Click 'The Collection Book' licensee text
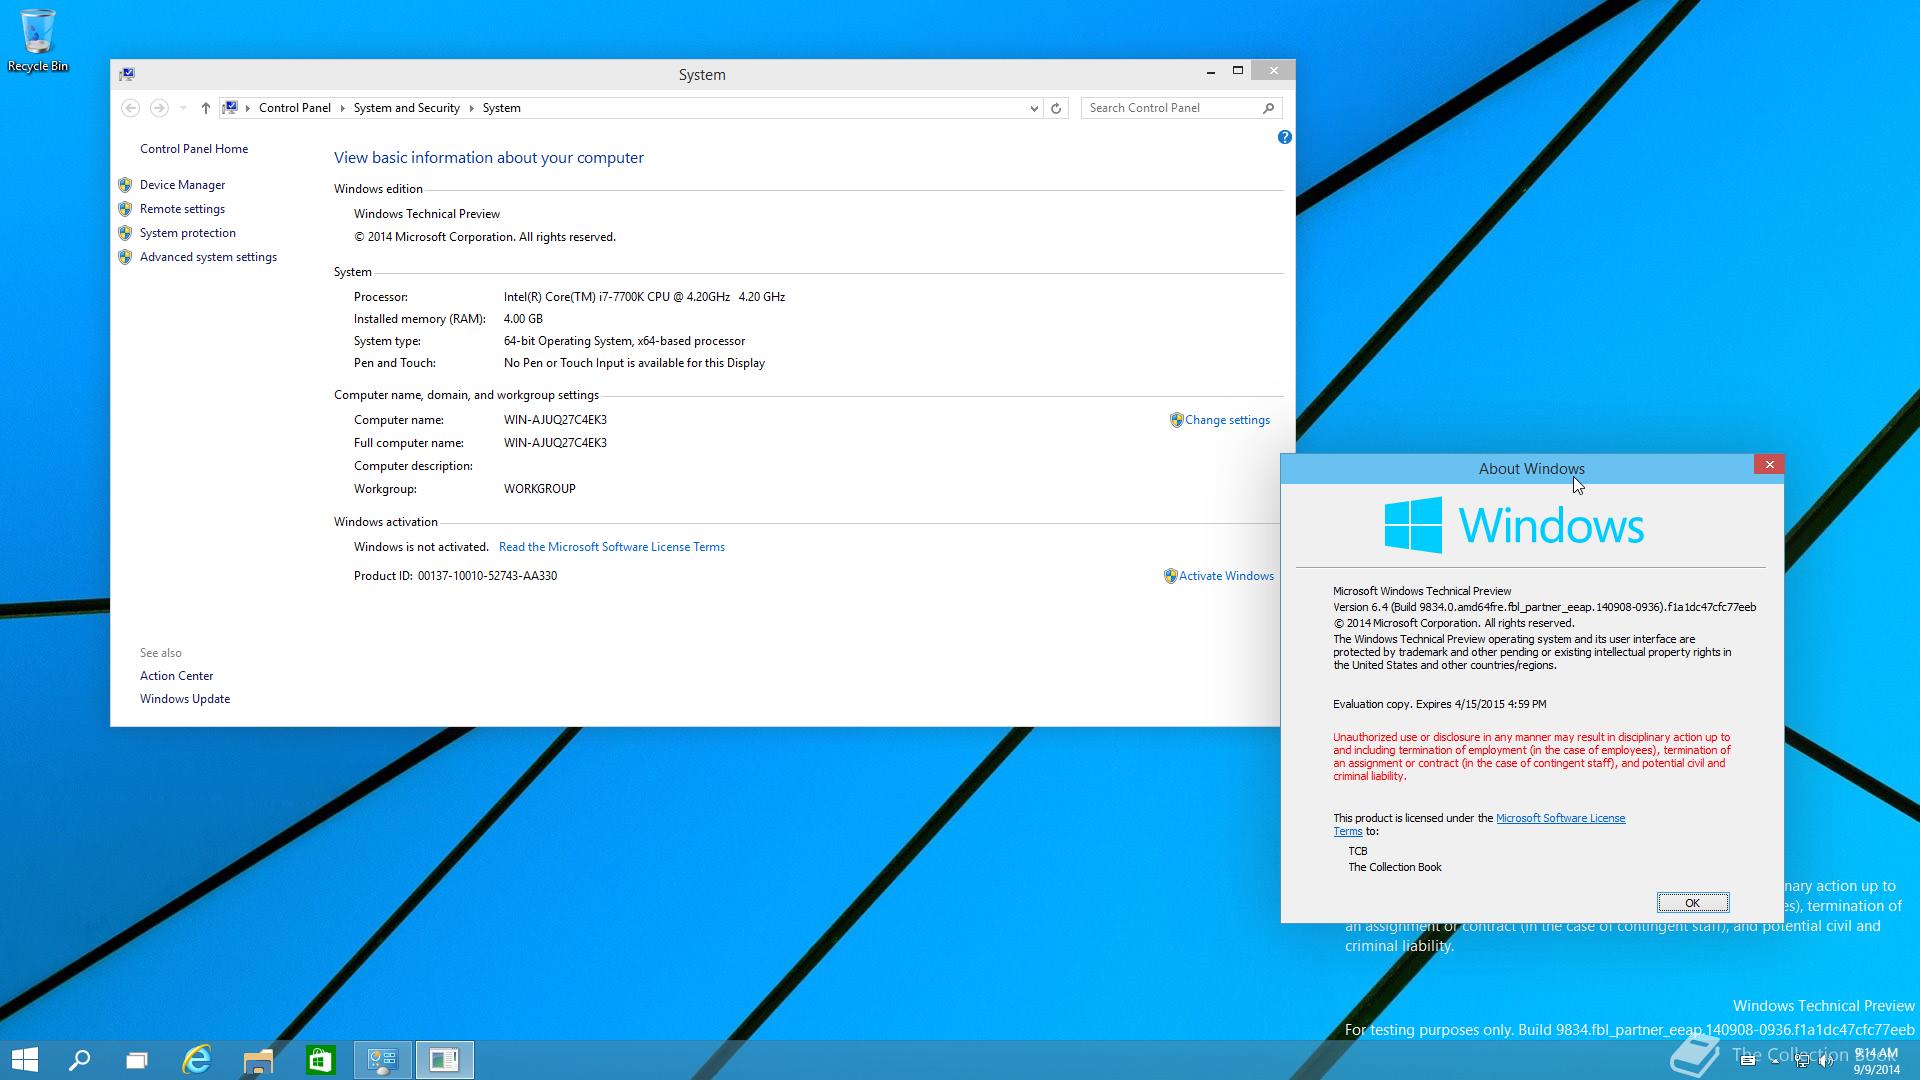 click(x=1394, y=867)
